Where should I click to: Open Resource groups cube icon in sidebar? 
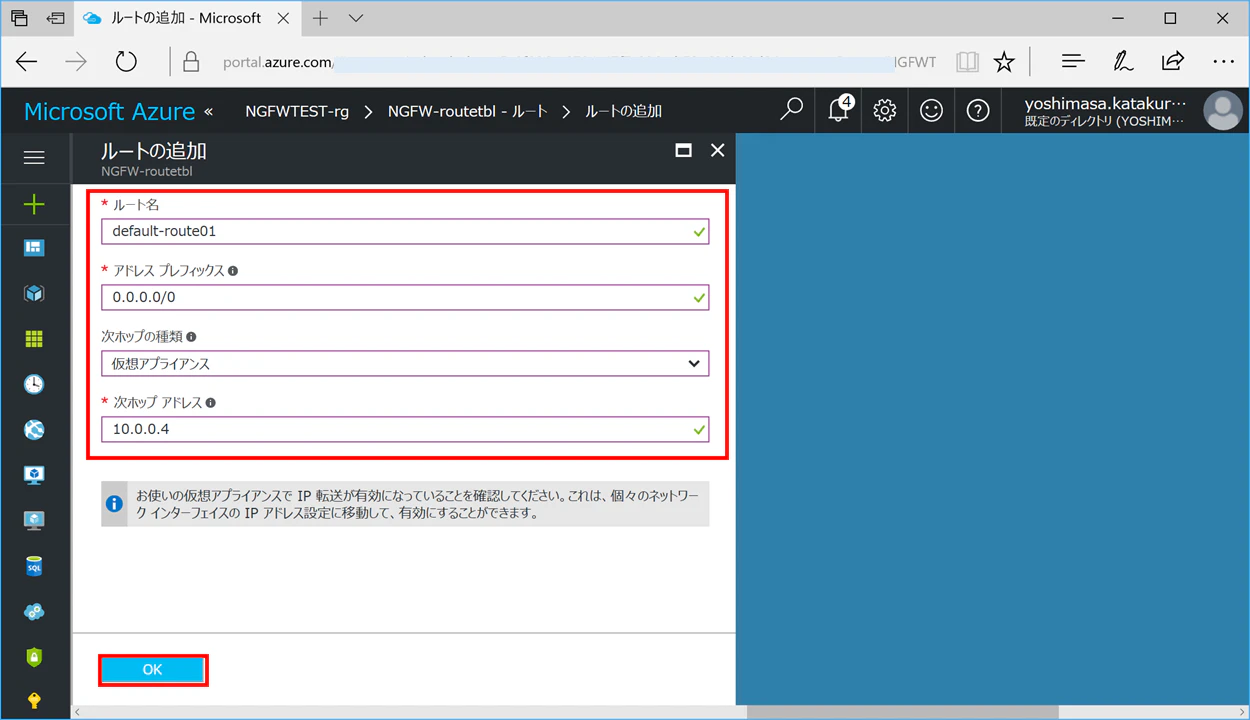point(34,293)
